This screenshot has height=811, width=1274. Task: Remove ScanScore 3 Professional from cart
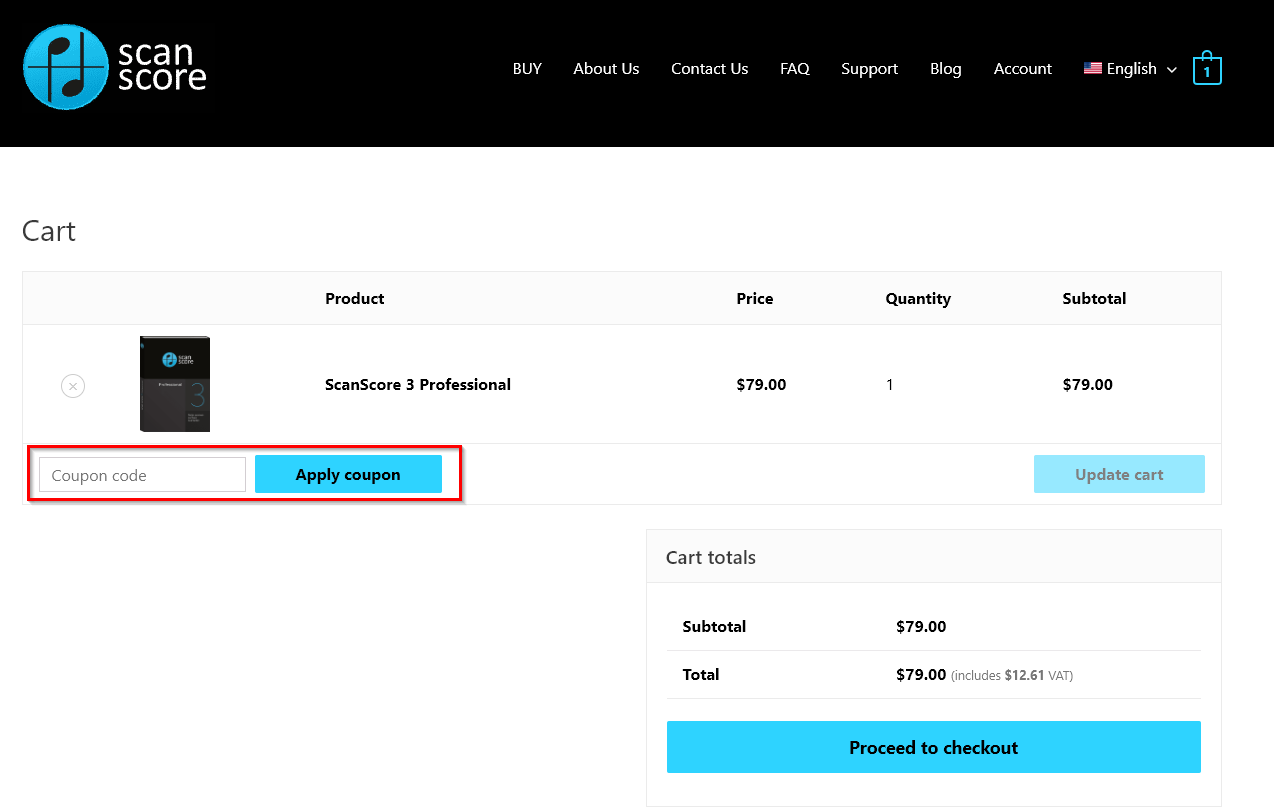pos(73,385)
